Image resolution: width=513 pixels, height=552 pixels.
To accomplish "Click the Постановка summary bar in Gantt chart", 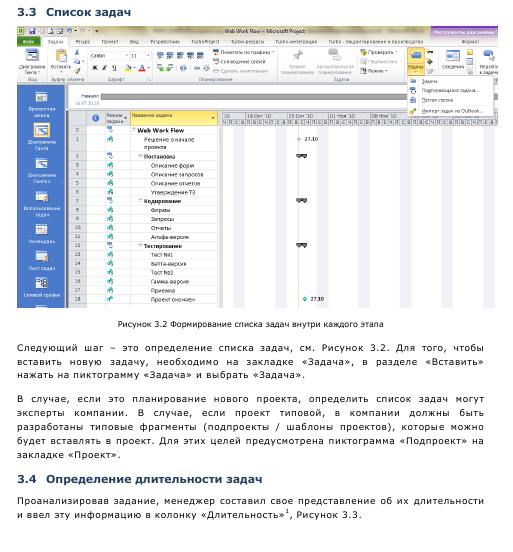I will [x=301, y=156].
